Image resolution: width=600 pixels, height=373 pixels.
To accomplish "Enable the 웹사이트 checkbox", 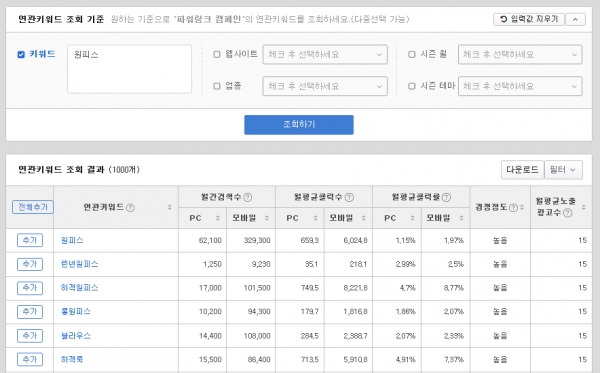I will (217, 54).
